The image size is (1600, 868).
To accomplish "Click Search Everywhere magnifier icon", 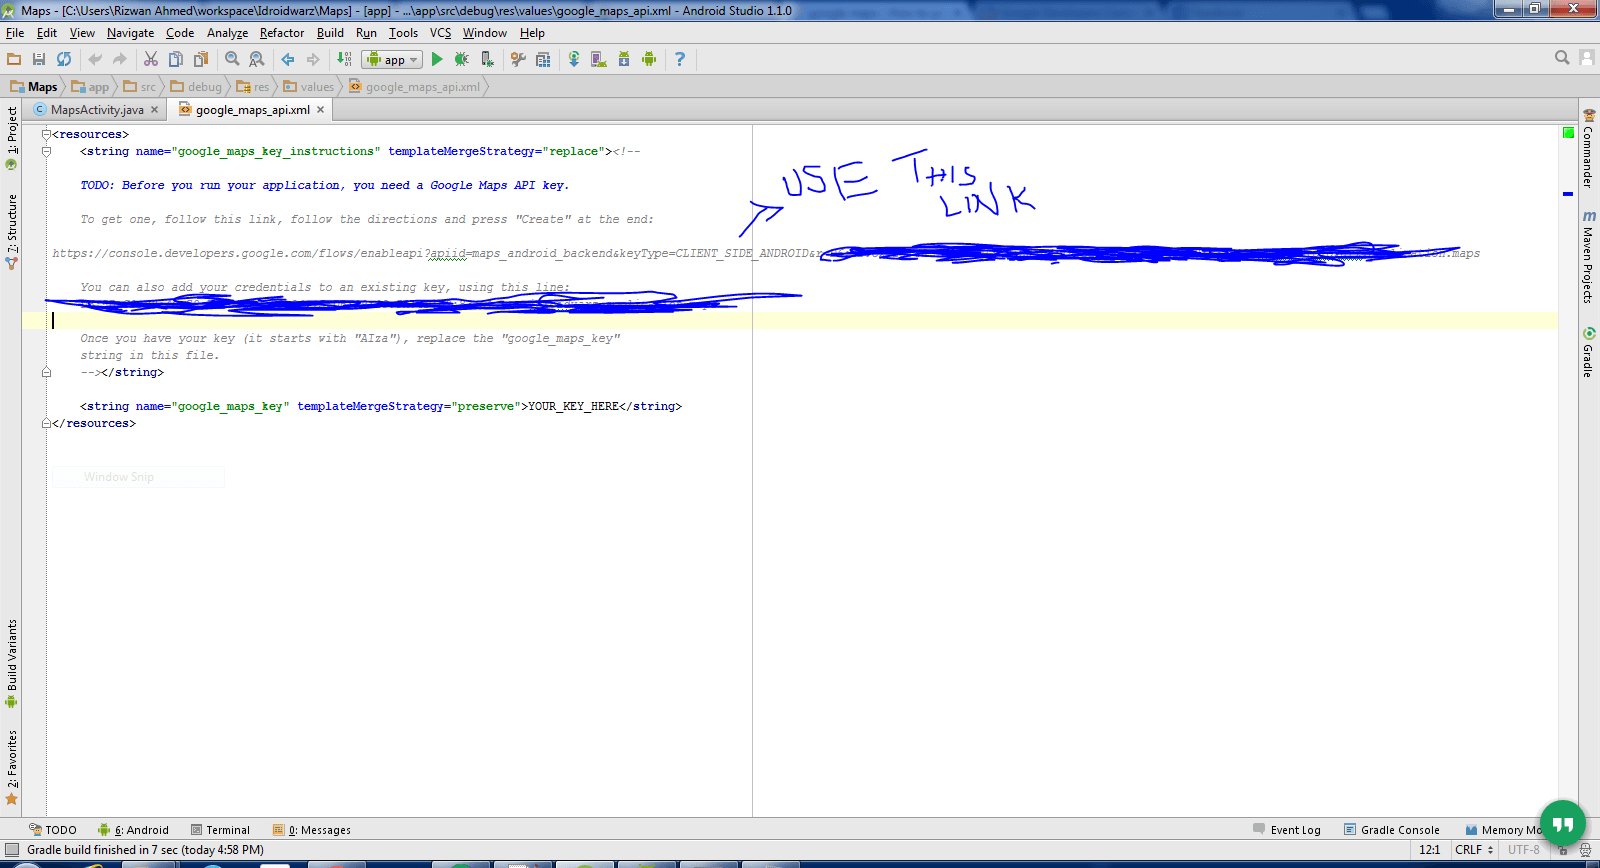I will pyautogui.click(x=1562, y=58).
